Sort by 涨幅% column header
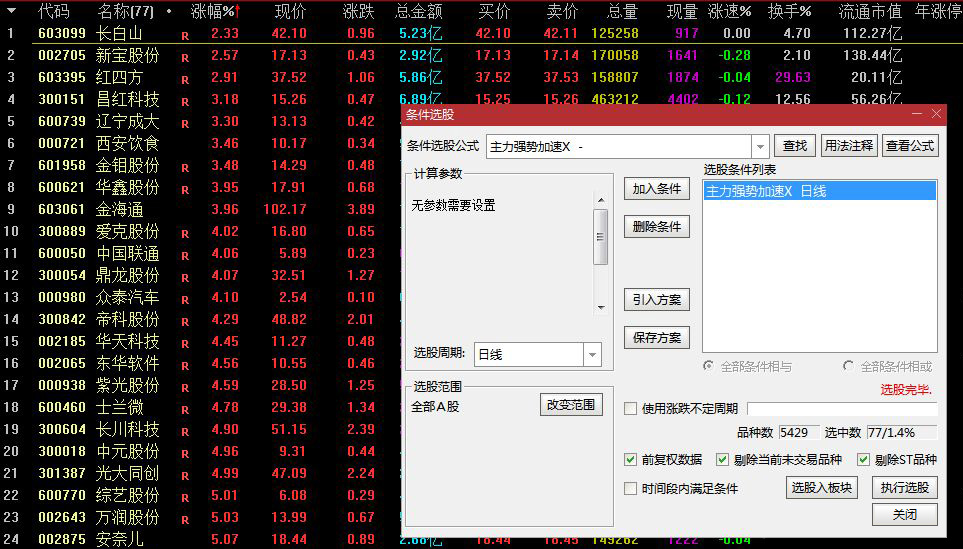 pos(216,11)
